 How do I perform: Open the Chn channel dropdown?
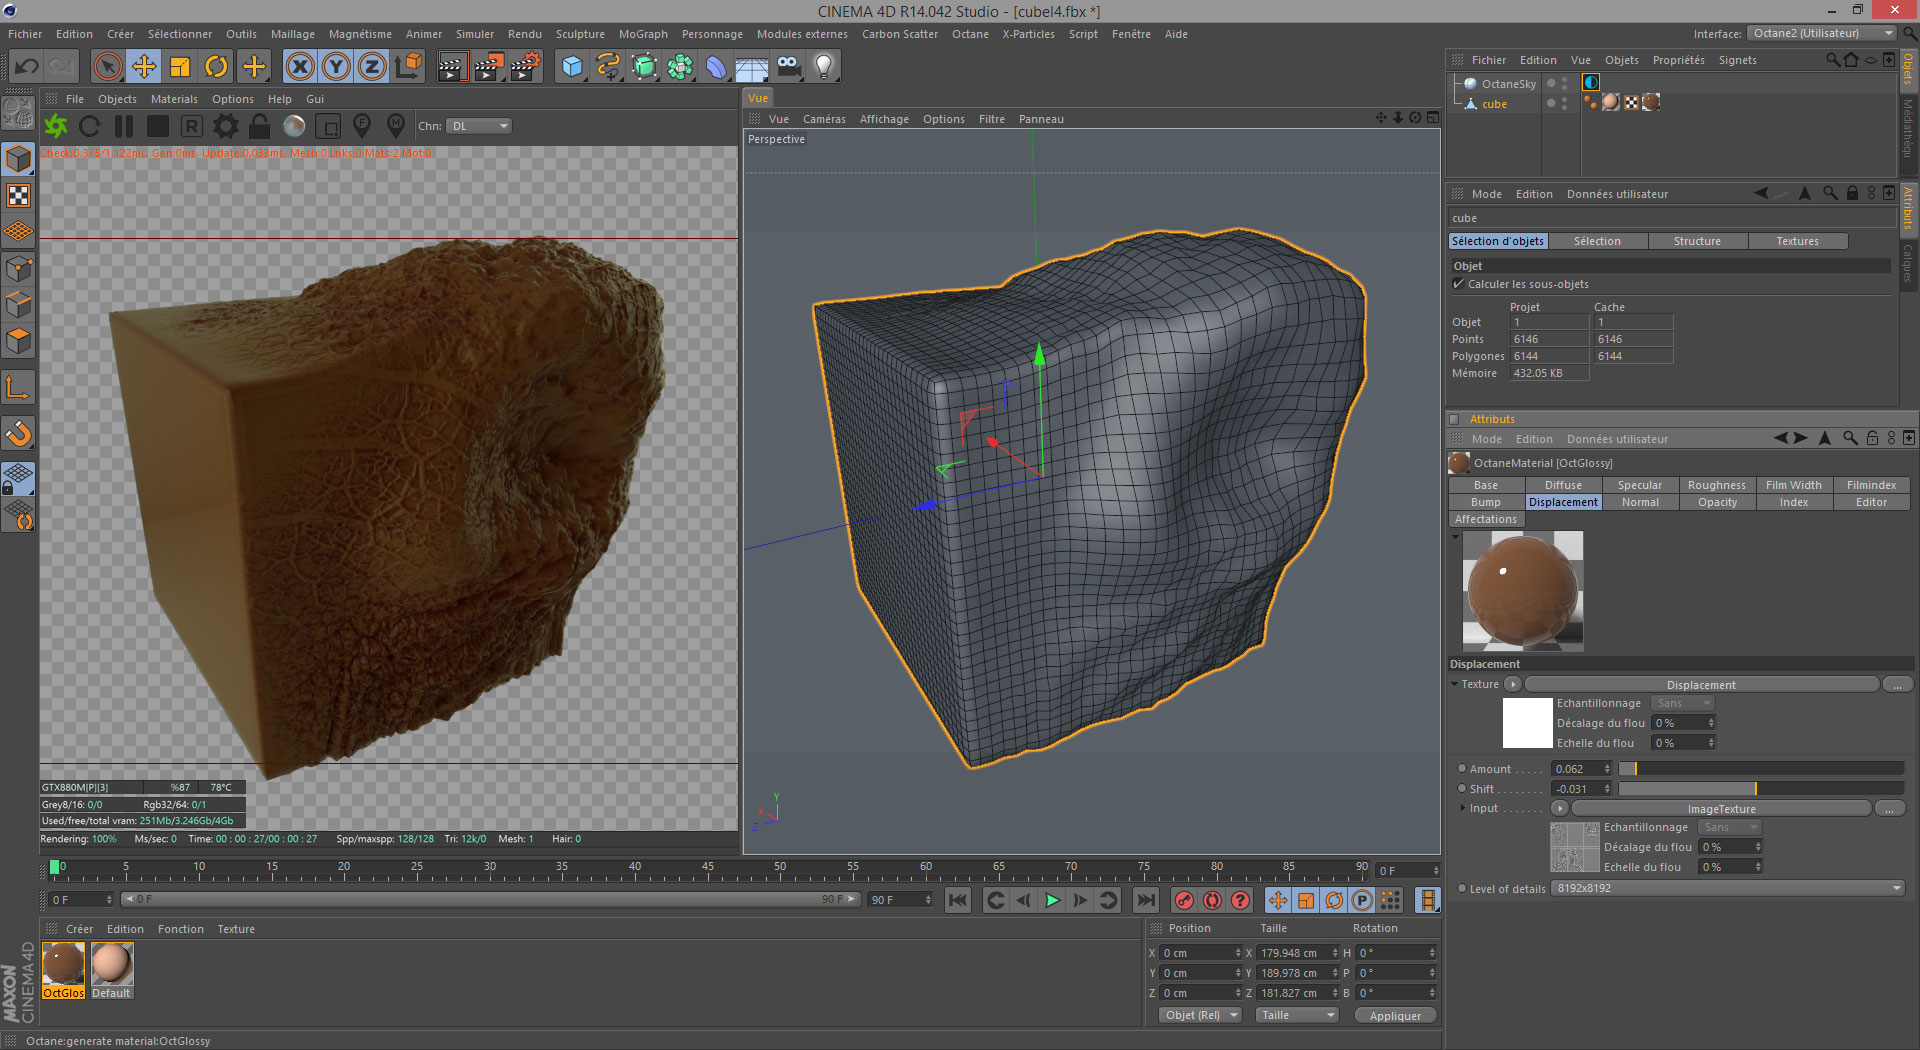[480, 126]
